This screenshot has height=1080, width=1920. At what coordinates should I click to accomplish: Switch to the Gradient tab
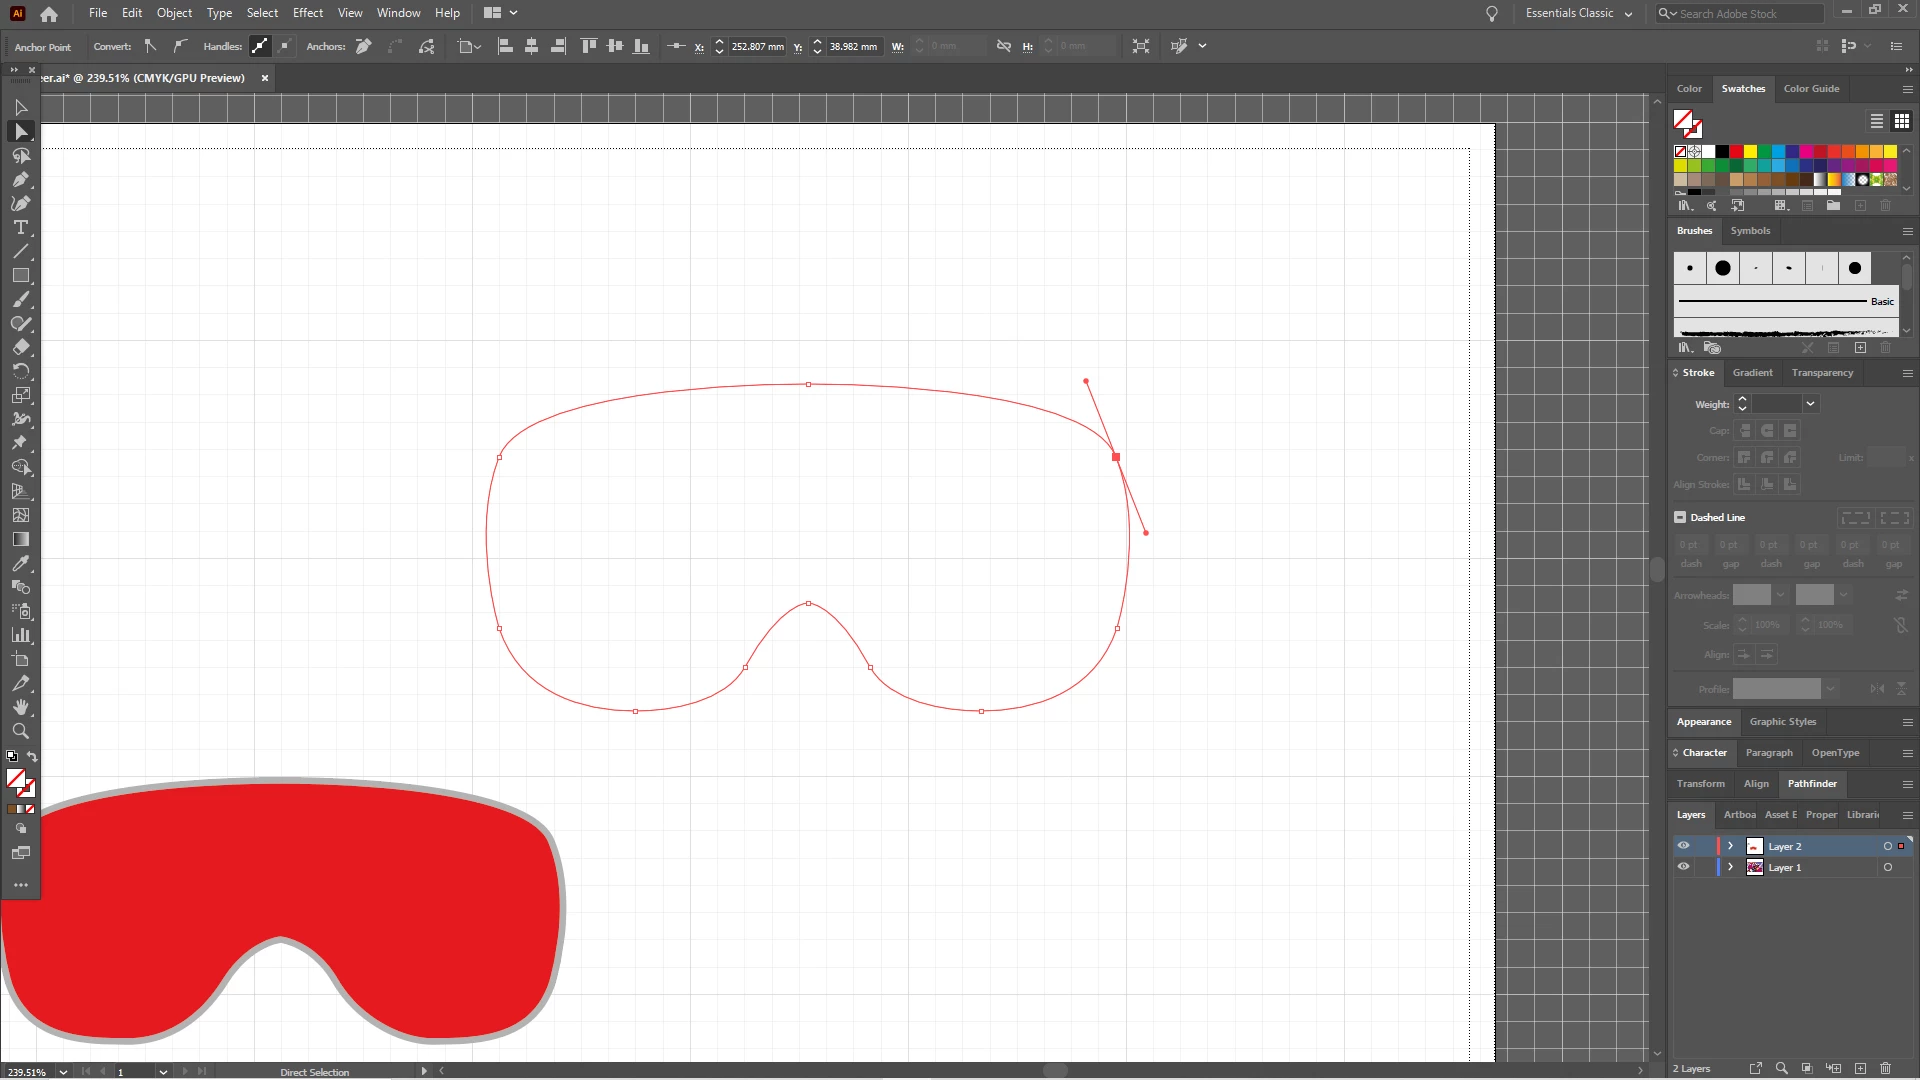[x=1752, y=372]
